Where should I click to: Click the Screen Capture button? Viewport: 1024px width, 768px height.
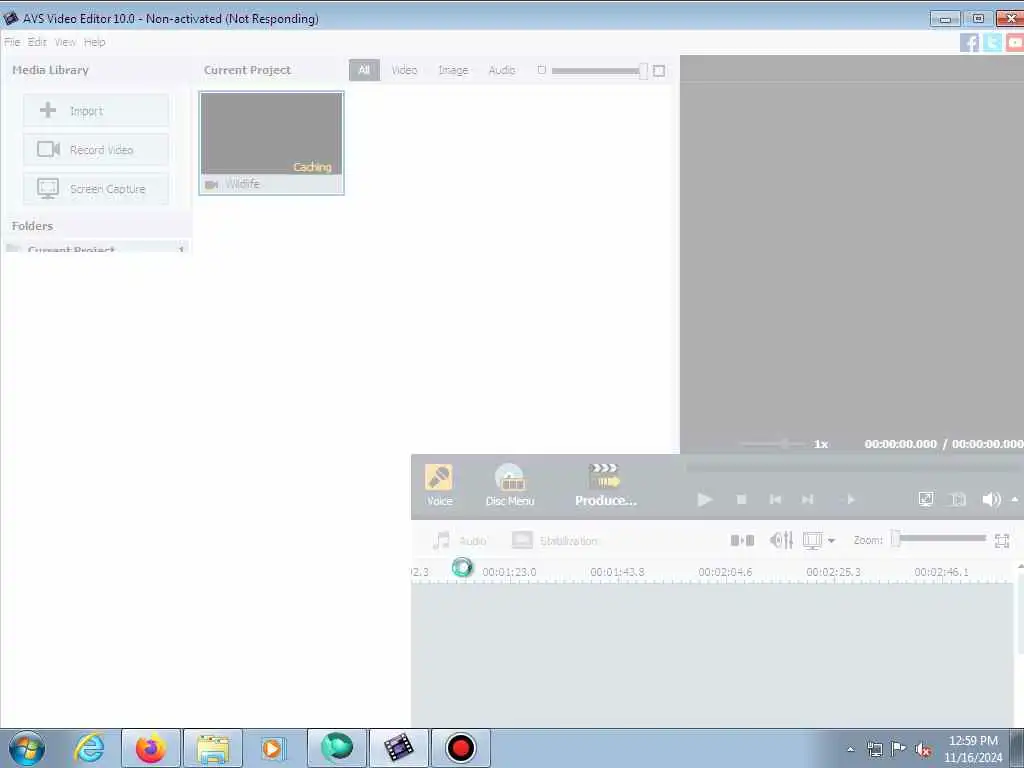tap(96, 189)
